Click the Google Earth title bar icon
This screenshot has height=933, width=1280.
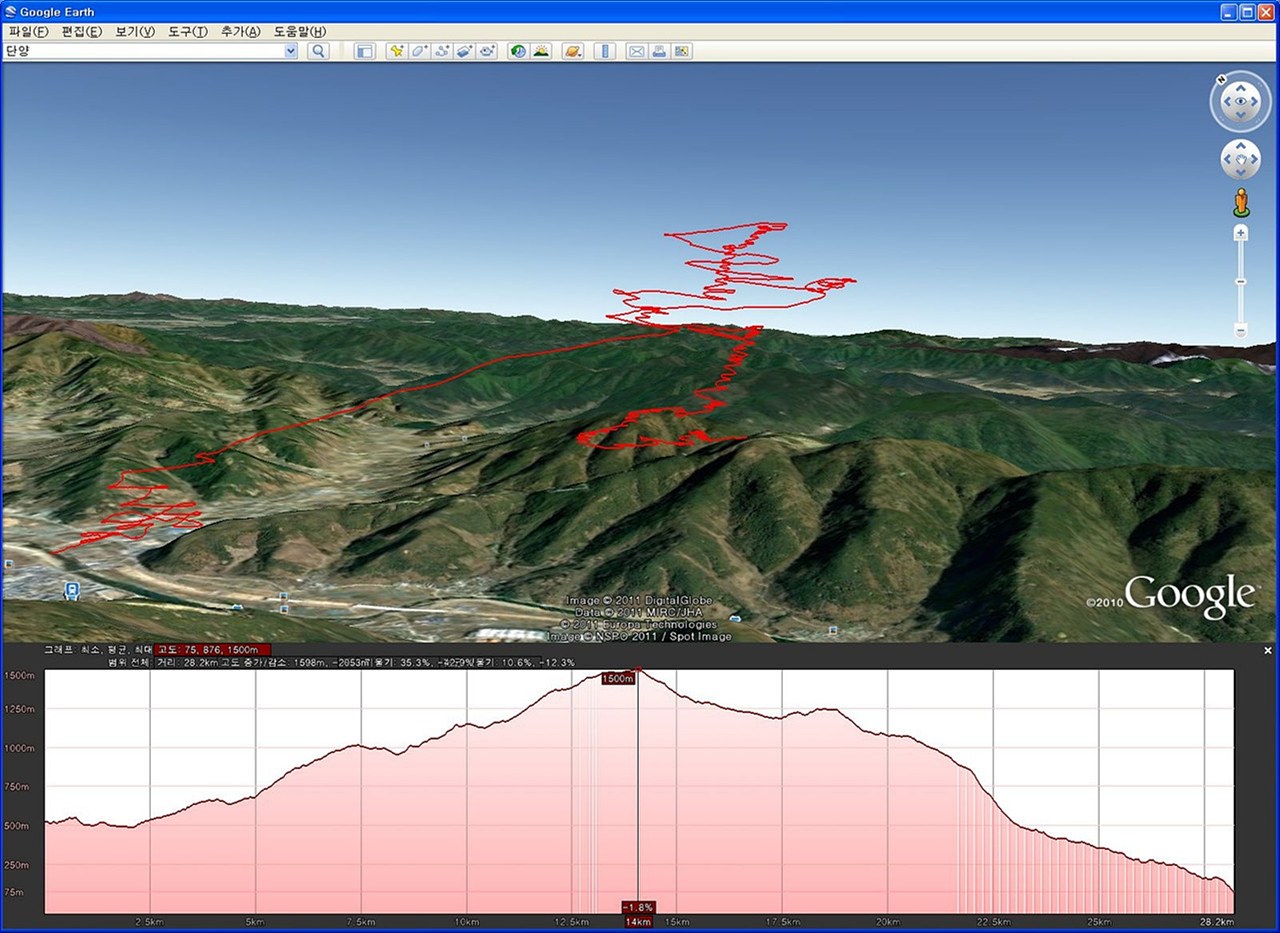[10, 11]
